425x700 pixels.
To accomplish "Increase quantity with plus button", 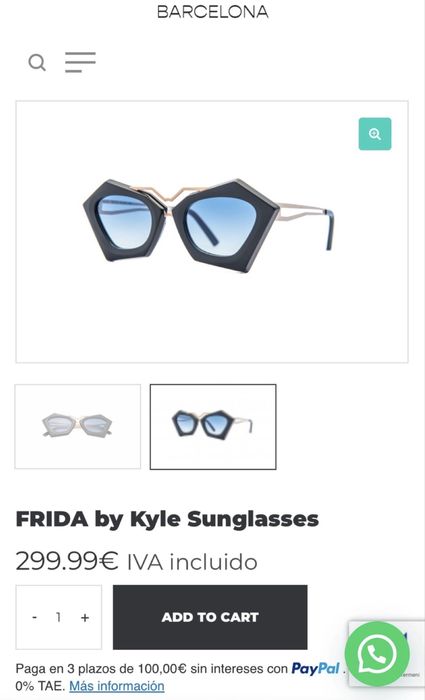I will click(85, 617).
